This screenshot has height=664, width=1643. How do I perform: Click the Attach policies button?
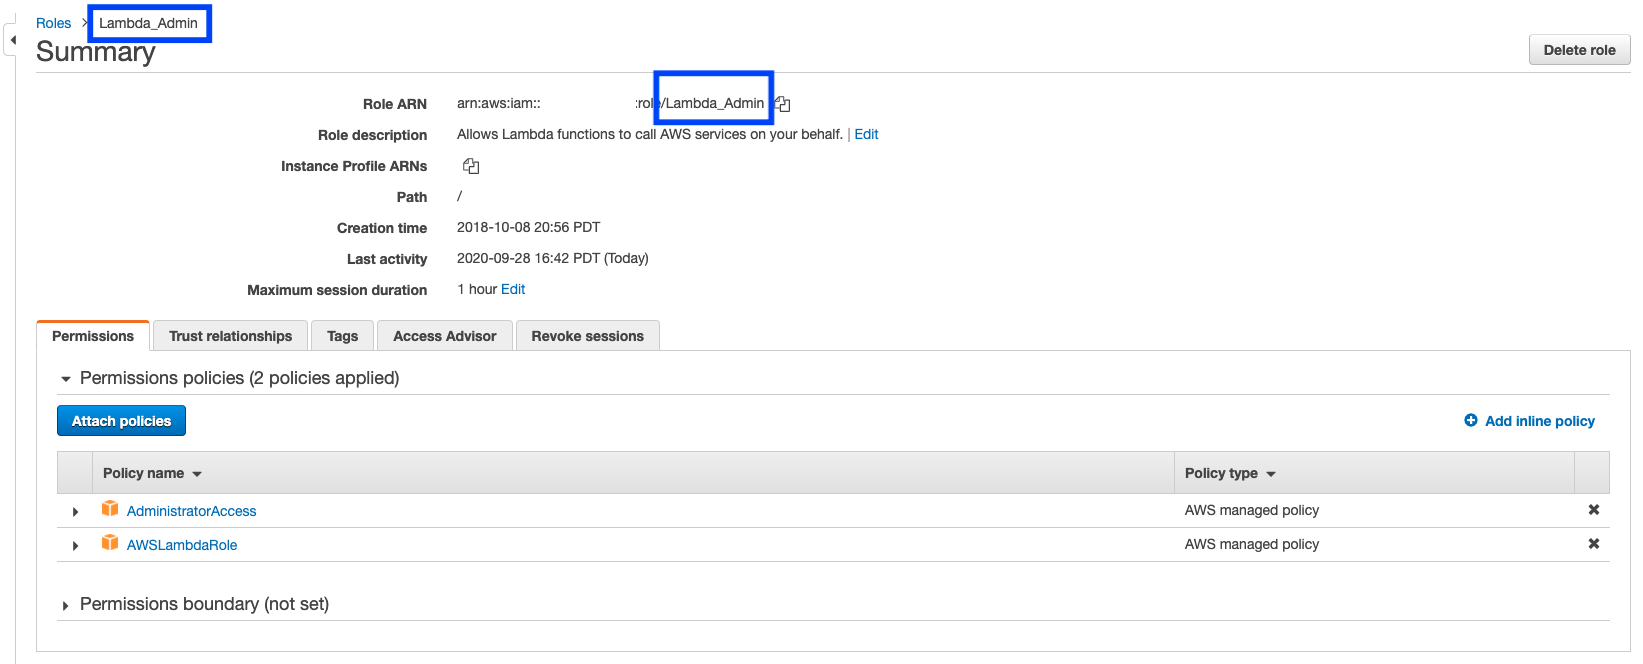121,421
